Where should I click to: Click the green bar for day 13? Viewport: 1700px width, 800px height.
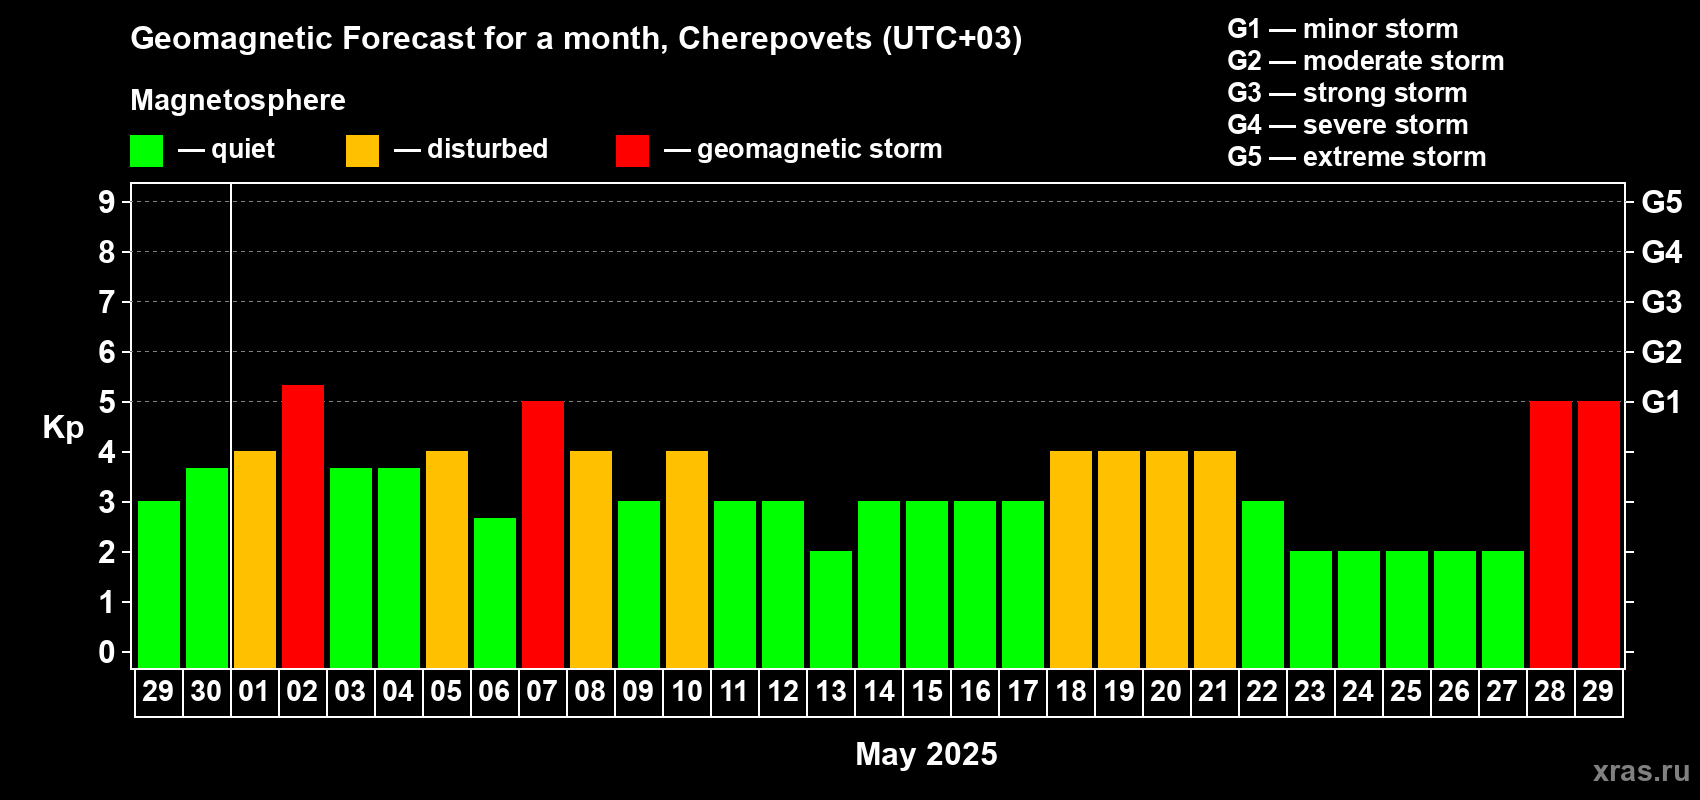(831, 610)
